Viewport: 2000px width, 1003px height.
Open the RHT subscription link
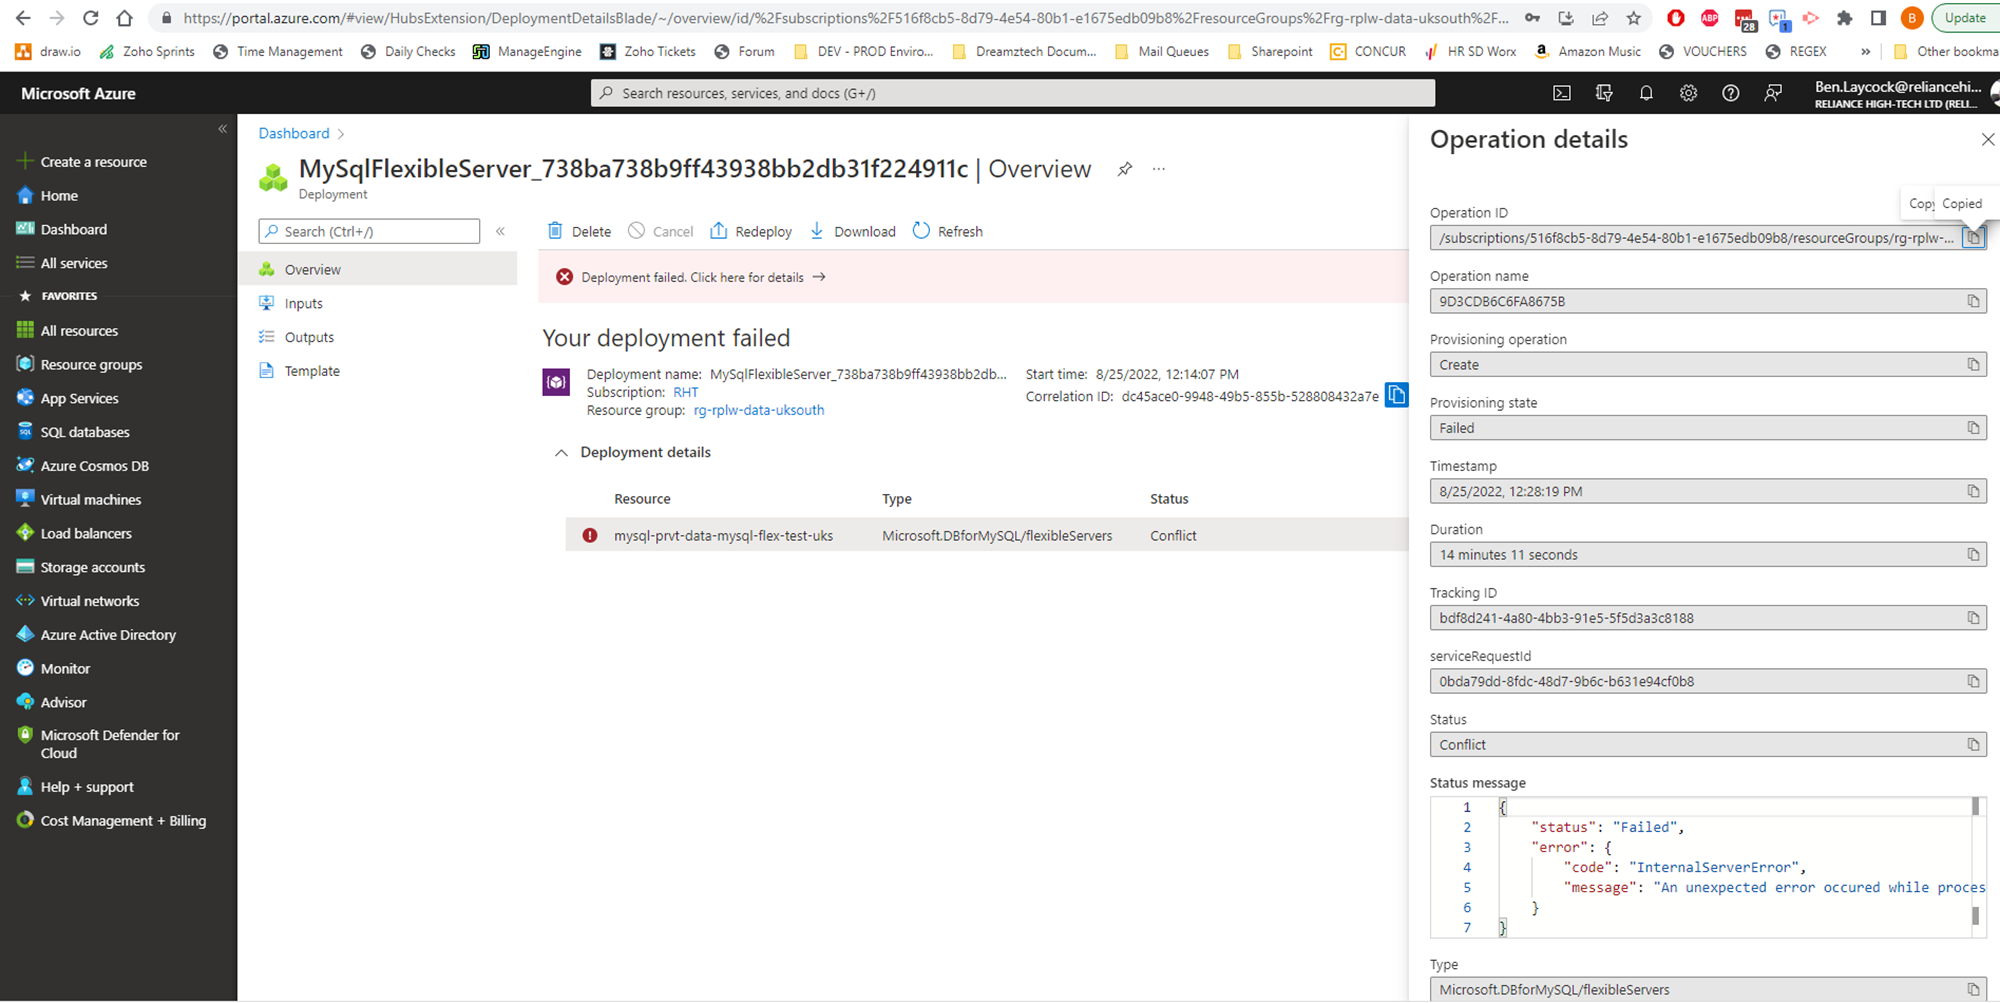[686, 392]
